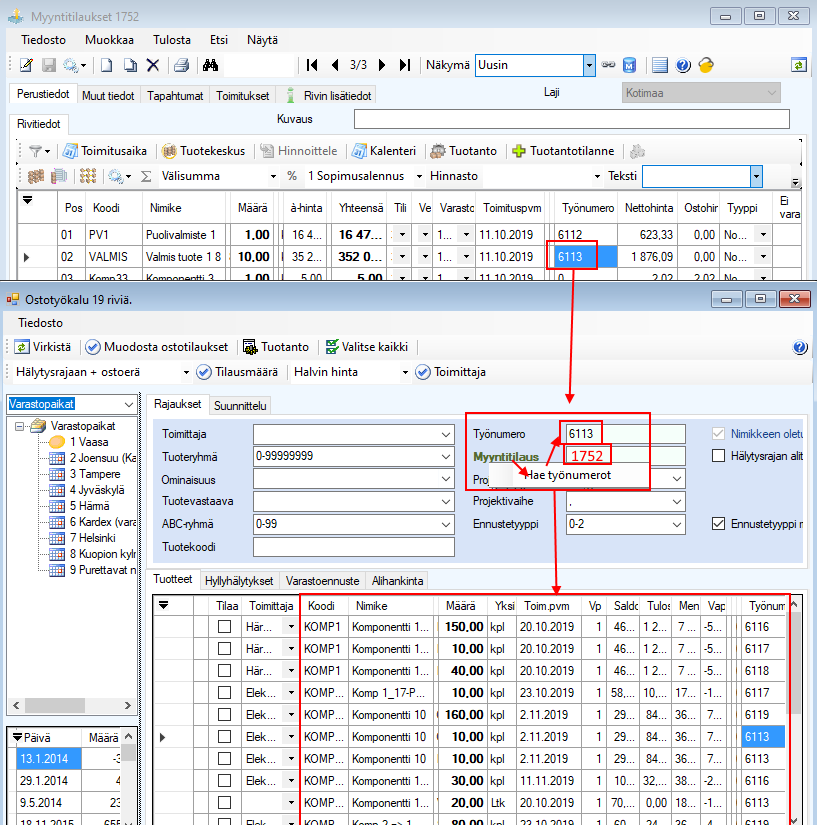Viewport: 817px width, 825px height.
Task: Click Hae työnumerot context menu item
Action: [568, 475]
